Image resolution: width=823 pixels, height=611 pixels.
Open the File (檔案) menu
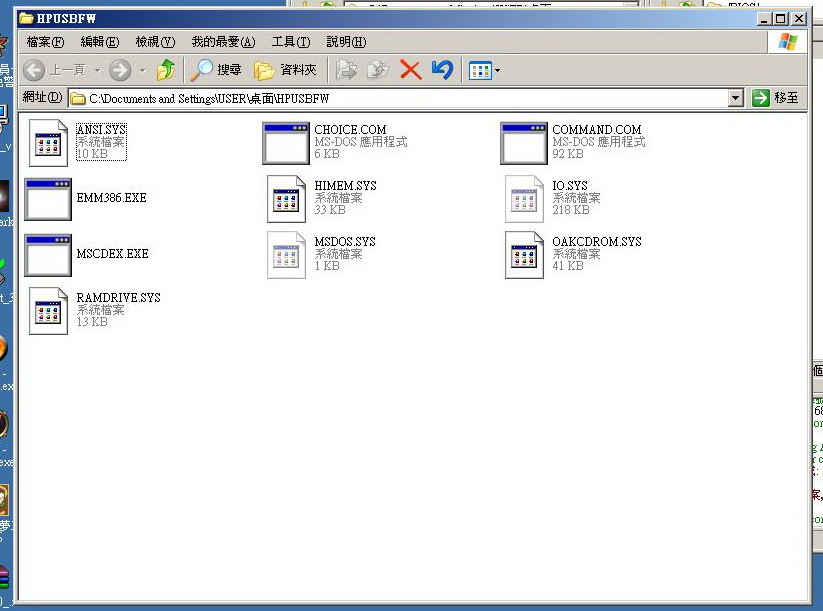coord(45,41)
